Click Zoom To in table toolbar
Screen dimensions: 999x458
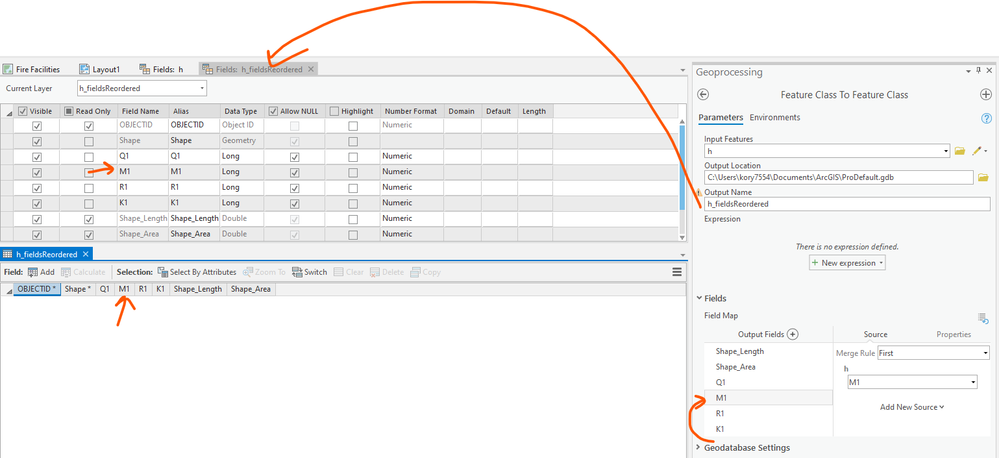point(264,272)
